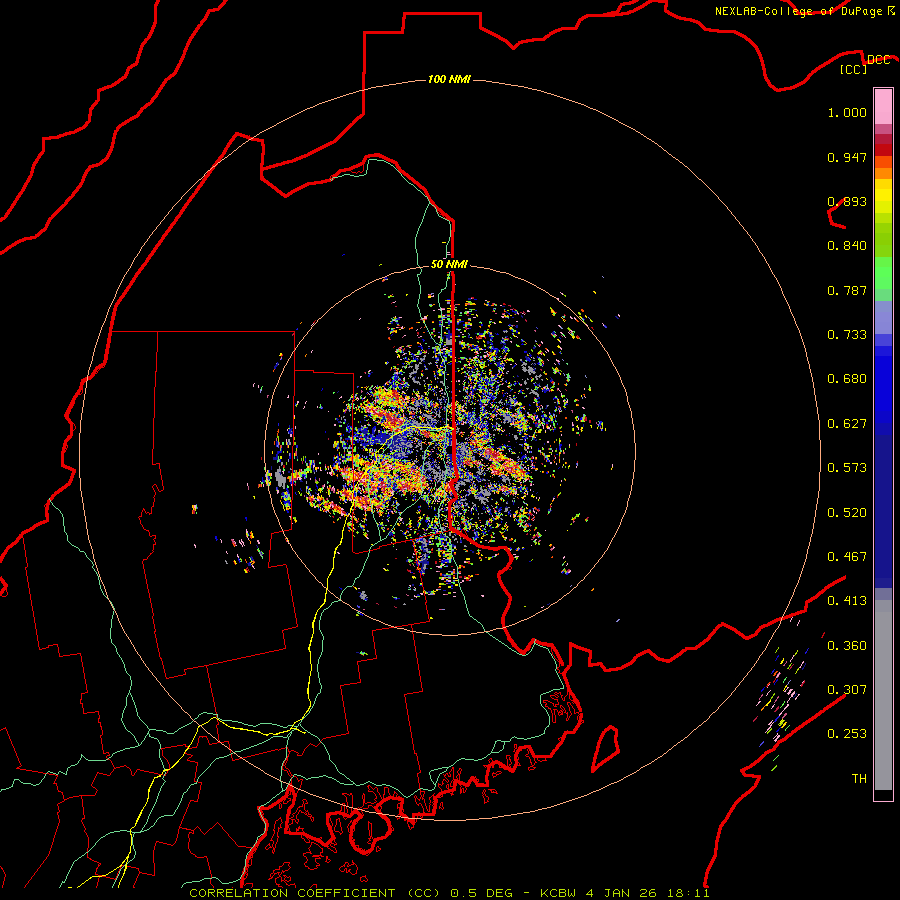This screenshot has height=900, width=900.
Task: Click the 0.573 color scale value
Action: [x=847, y=468]
